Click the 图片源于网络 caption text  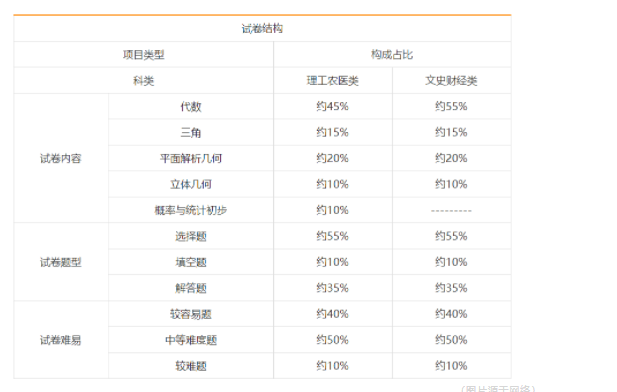point(498,388)
